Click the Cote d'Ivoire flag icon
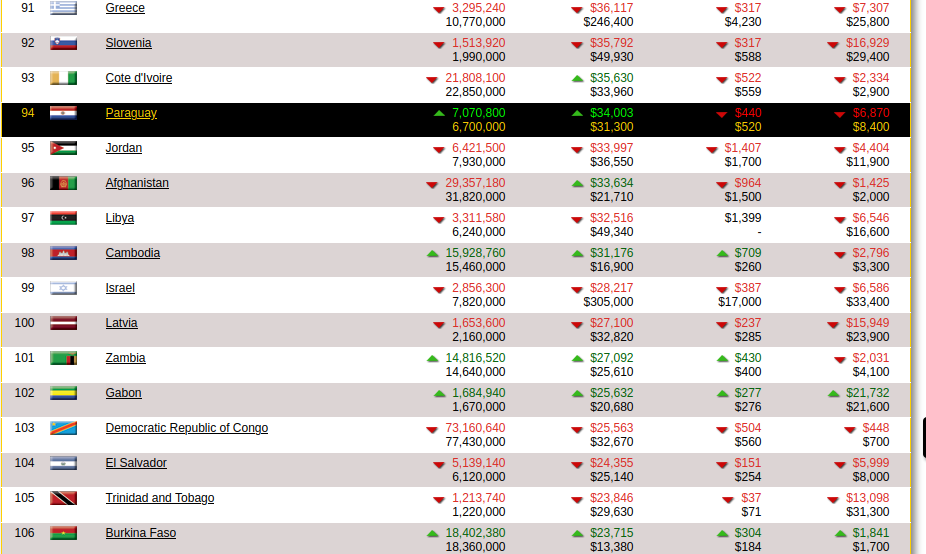The height and width of the screenshot is (554, 926). point(63,78)
